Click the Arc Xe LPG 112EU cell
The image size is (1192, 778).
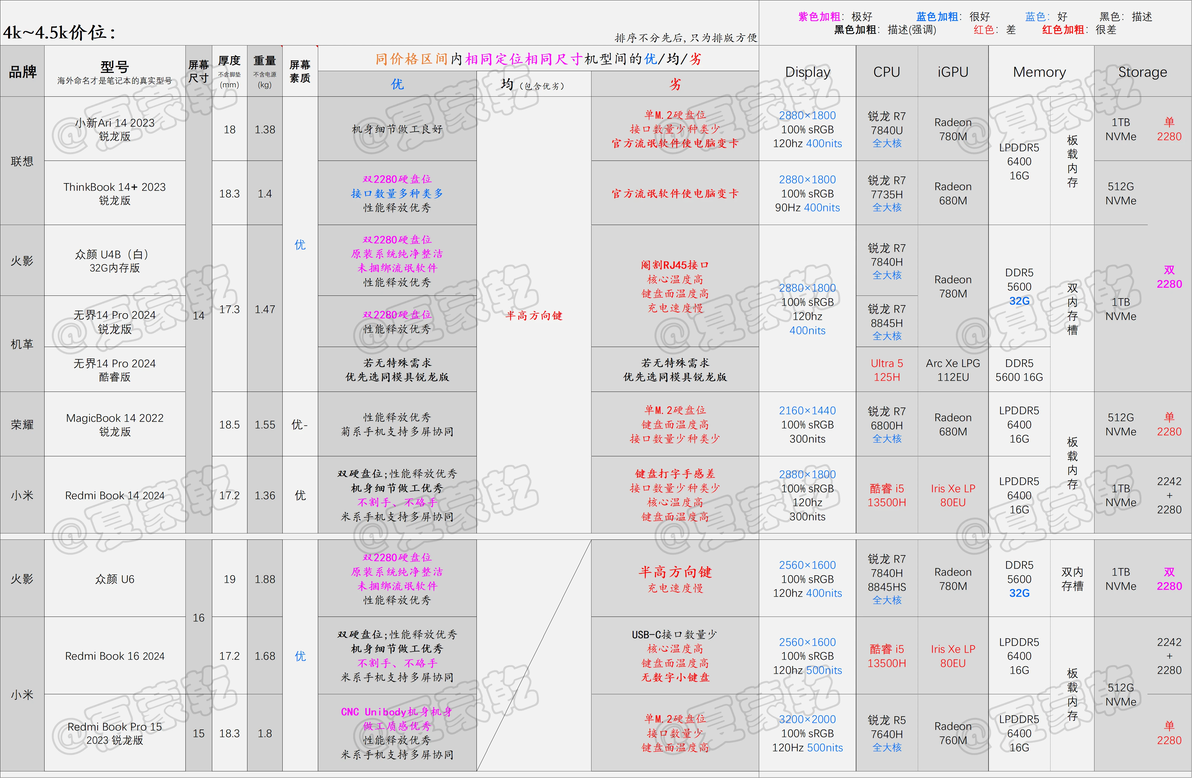(x=953, y=370)
